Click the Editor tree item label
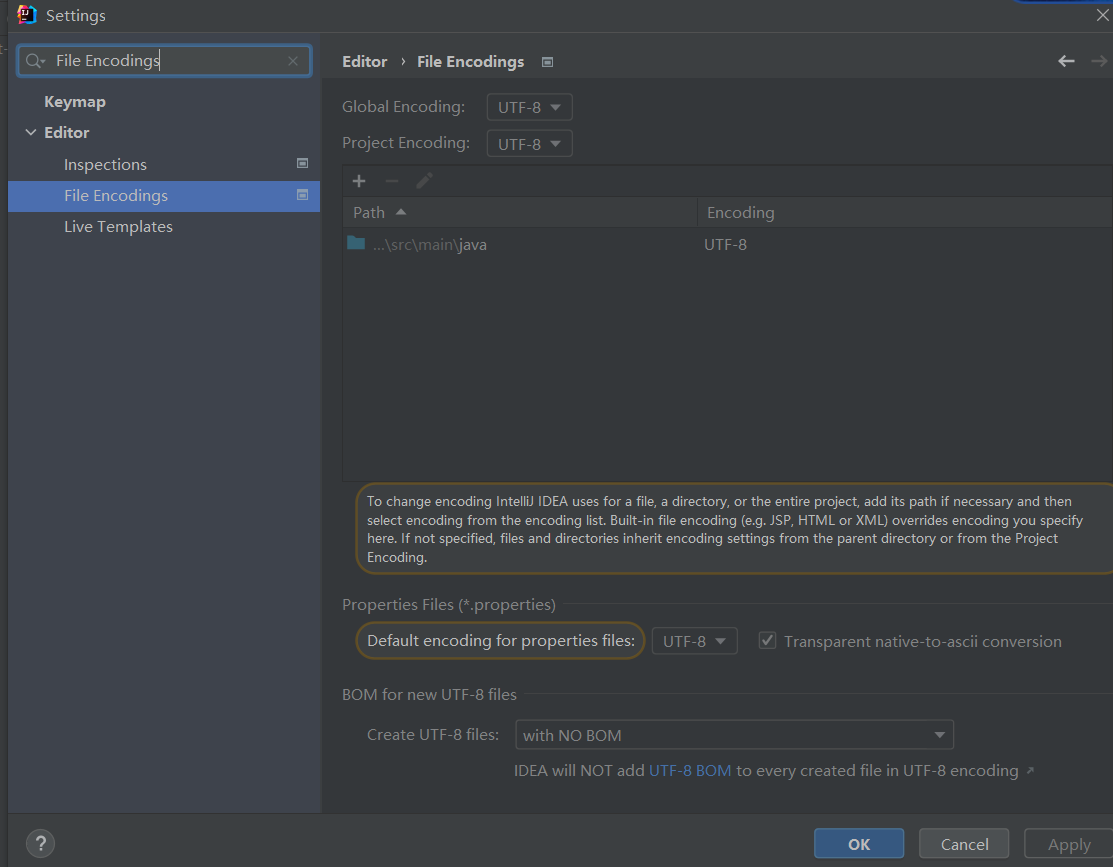This screenshot has width=1113, height=867. click(67, 133)
